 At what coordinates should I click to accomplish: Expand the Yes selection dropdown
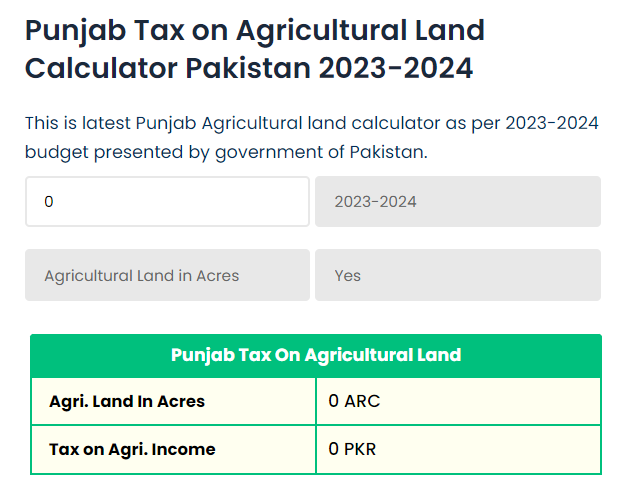point(457,275)
